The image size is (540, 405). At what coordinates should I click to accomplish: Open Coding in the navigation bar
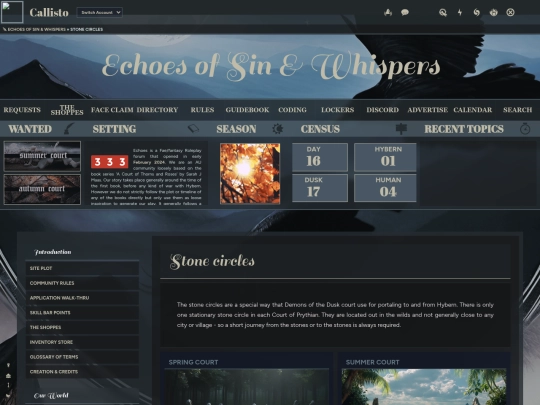pos(292,110)
